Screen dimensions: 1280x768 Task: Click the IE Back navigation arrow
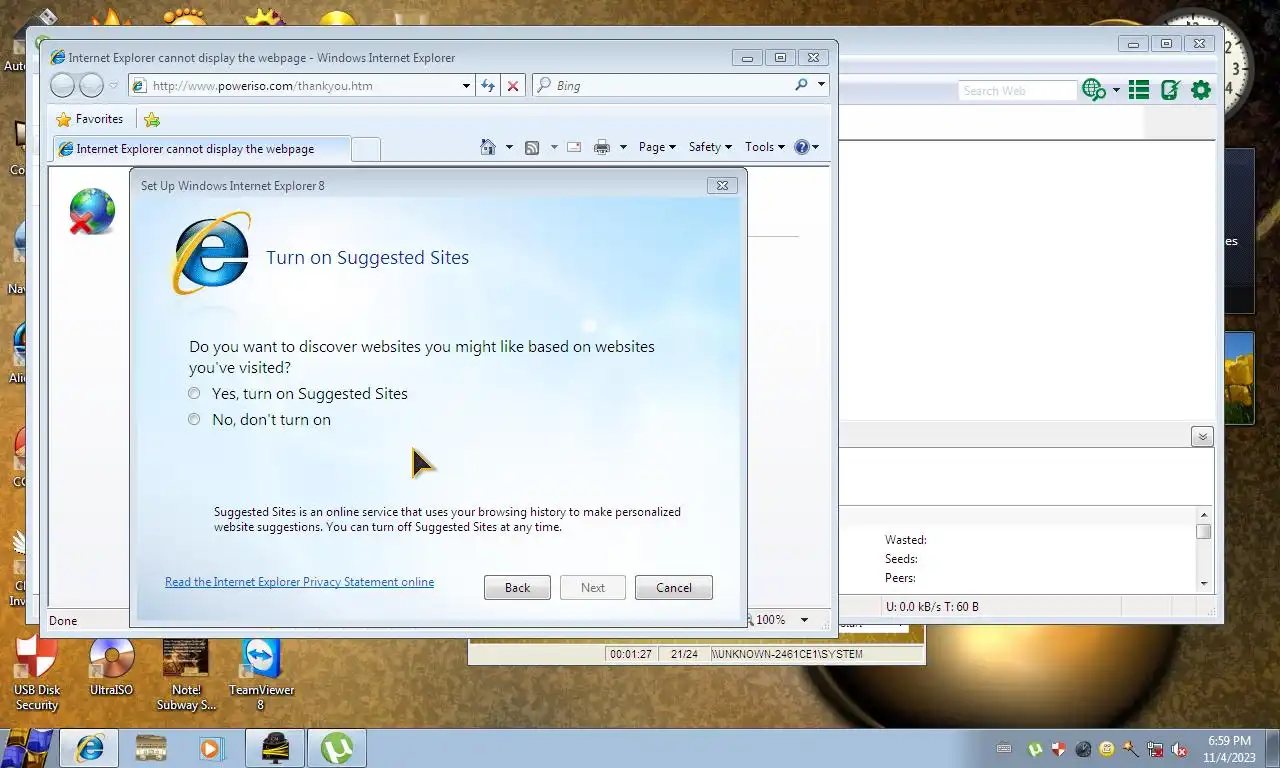click(x=62, y=86)
